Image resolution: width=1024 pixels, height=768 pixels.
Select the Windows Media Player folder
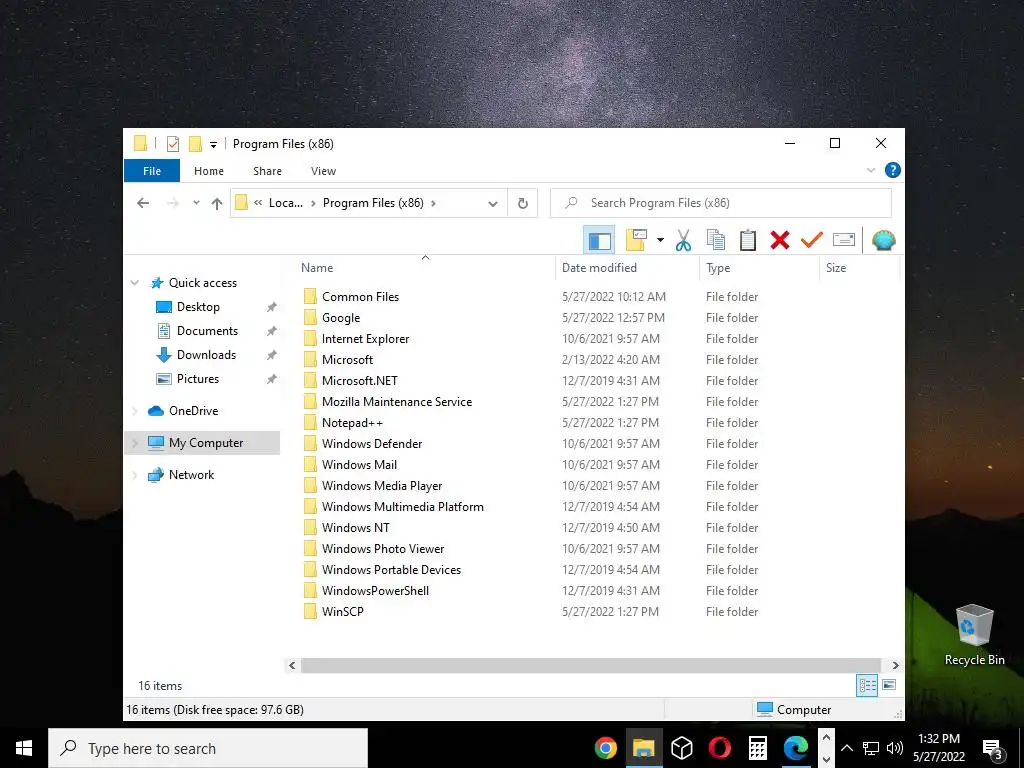click(381, 486)
